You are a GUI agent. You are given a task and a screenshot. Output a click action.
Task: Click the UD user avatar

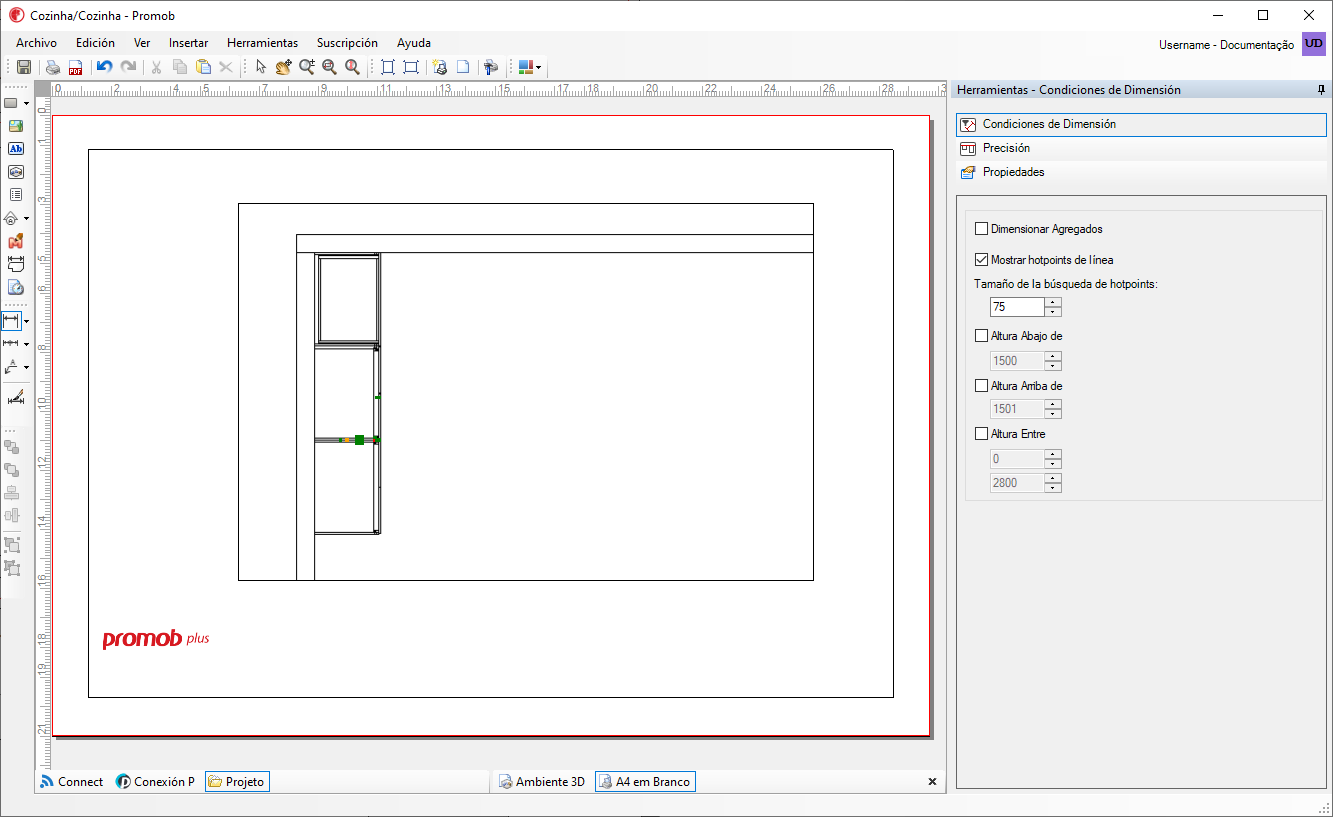click(1313, 43)
